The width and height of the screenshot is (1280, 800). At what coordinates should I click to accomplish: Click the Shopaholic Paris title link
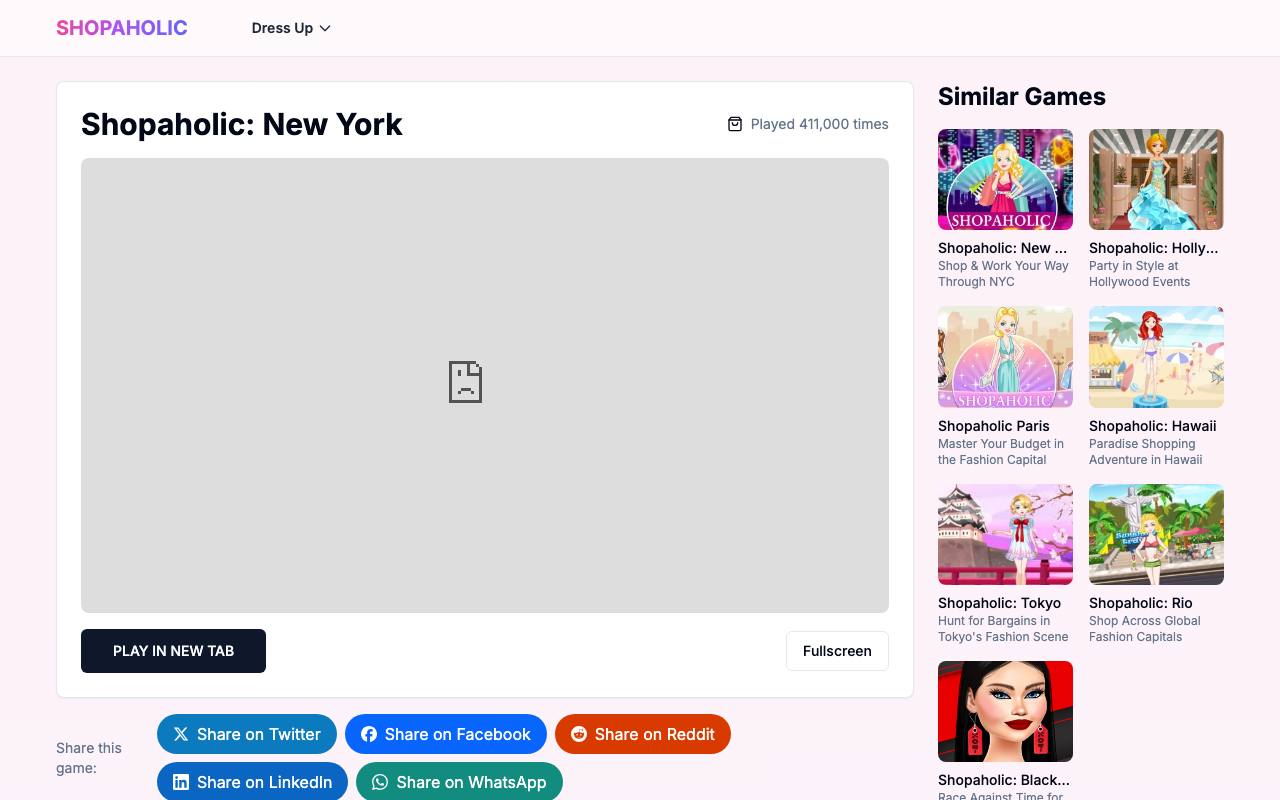point(994,426)
